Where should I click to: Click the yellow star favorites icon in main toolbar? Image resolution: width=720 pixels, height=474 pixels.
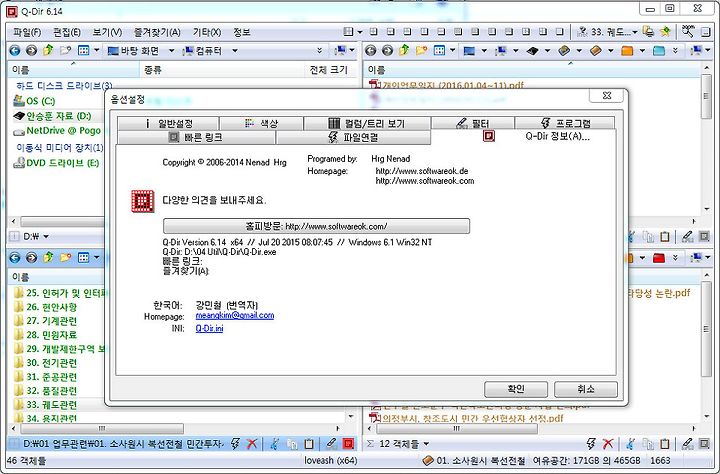665,32
